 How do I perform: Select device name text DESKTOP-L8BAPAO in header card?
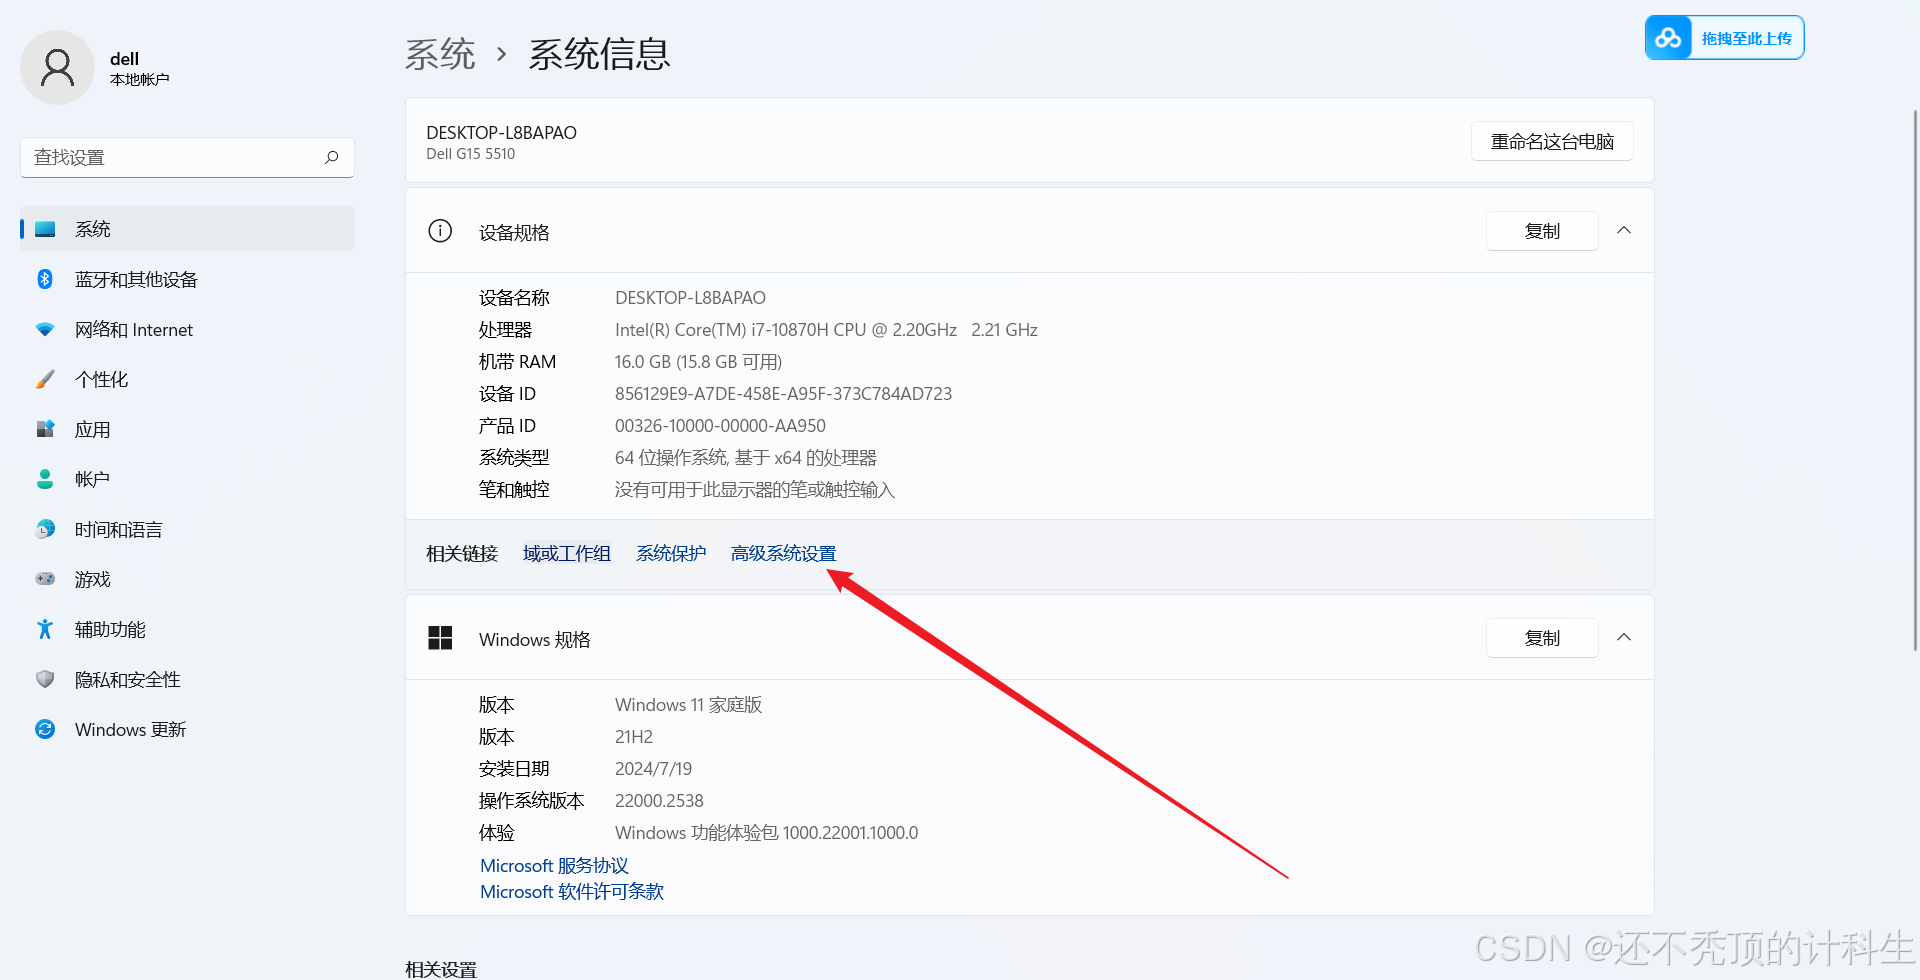pos(501,132)
